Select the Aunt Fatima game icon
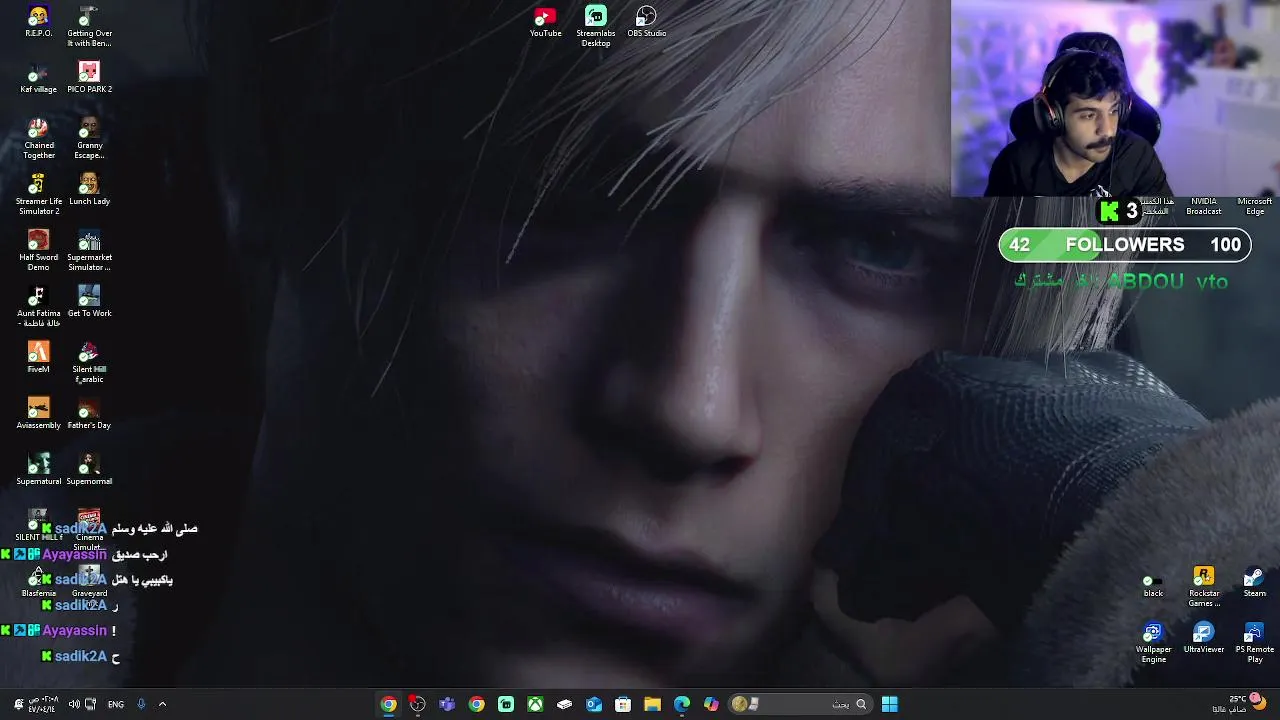 pyautogui.click(x=38, y=307)
